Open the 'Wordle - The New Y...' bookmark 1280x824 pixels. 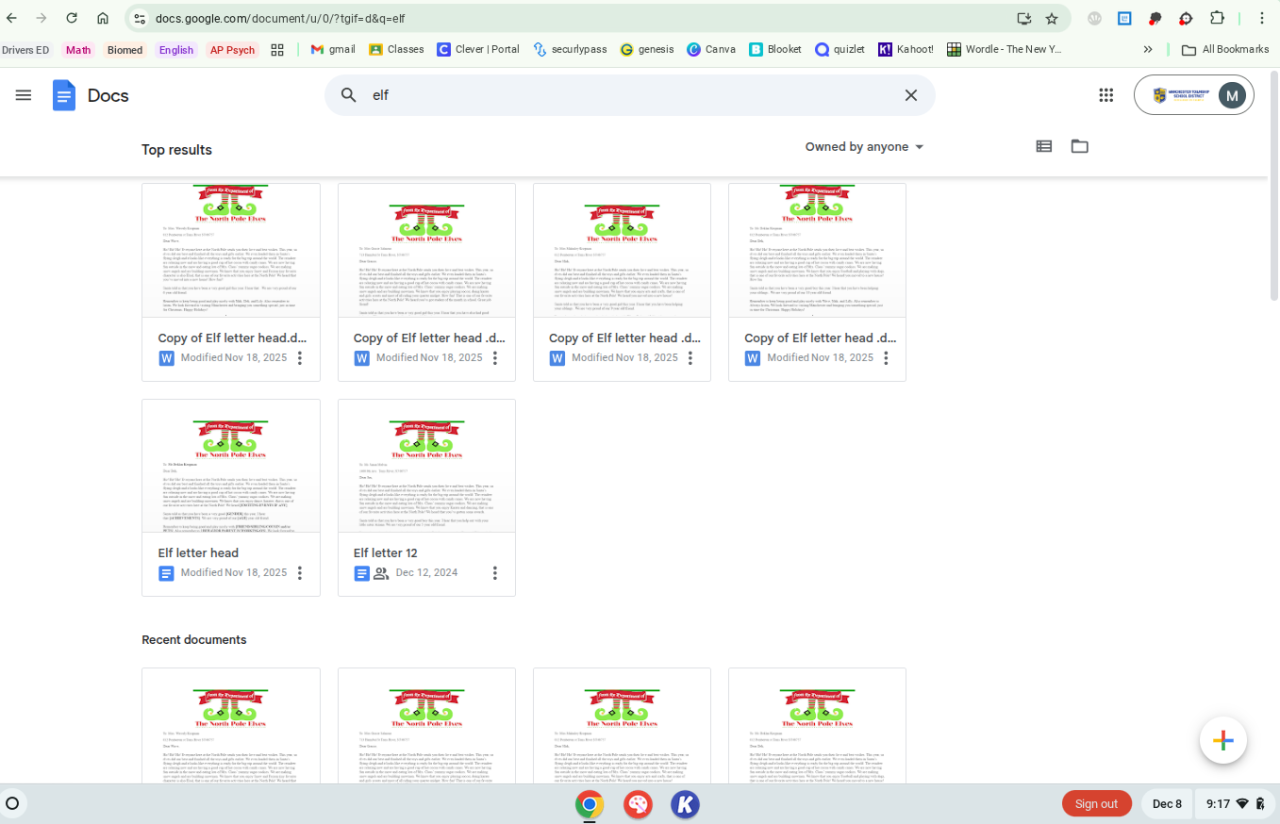1004,50
